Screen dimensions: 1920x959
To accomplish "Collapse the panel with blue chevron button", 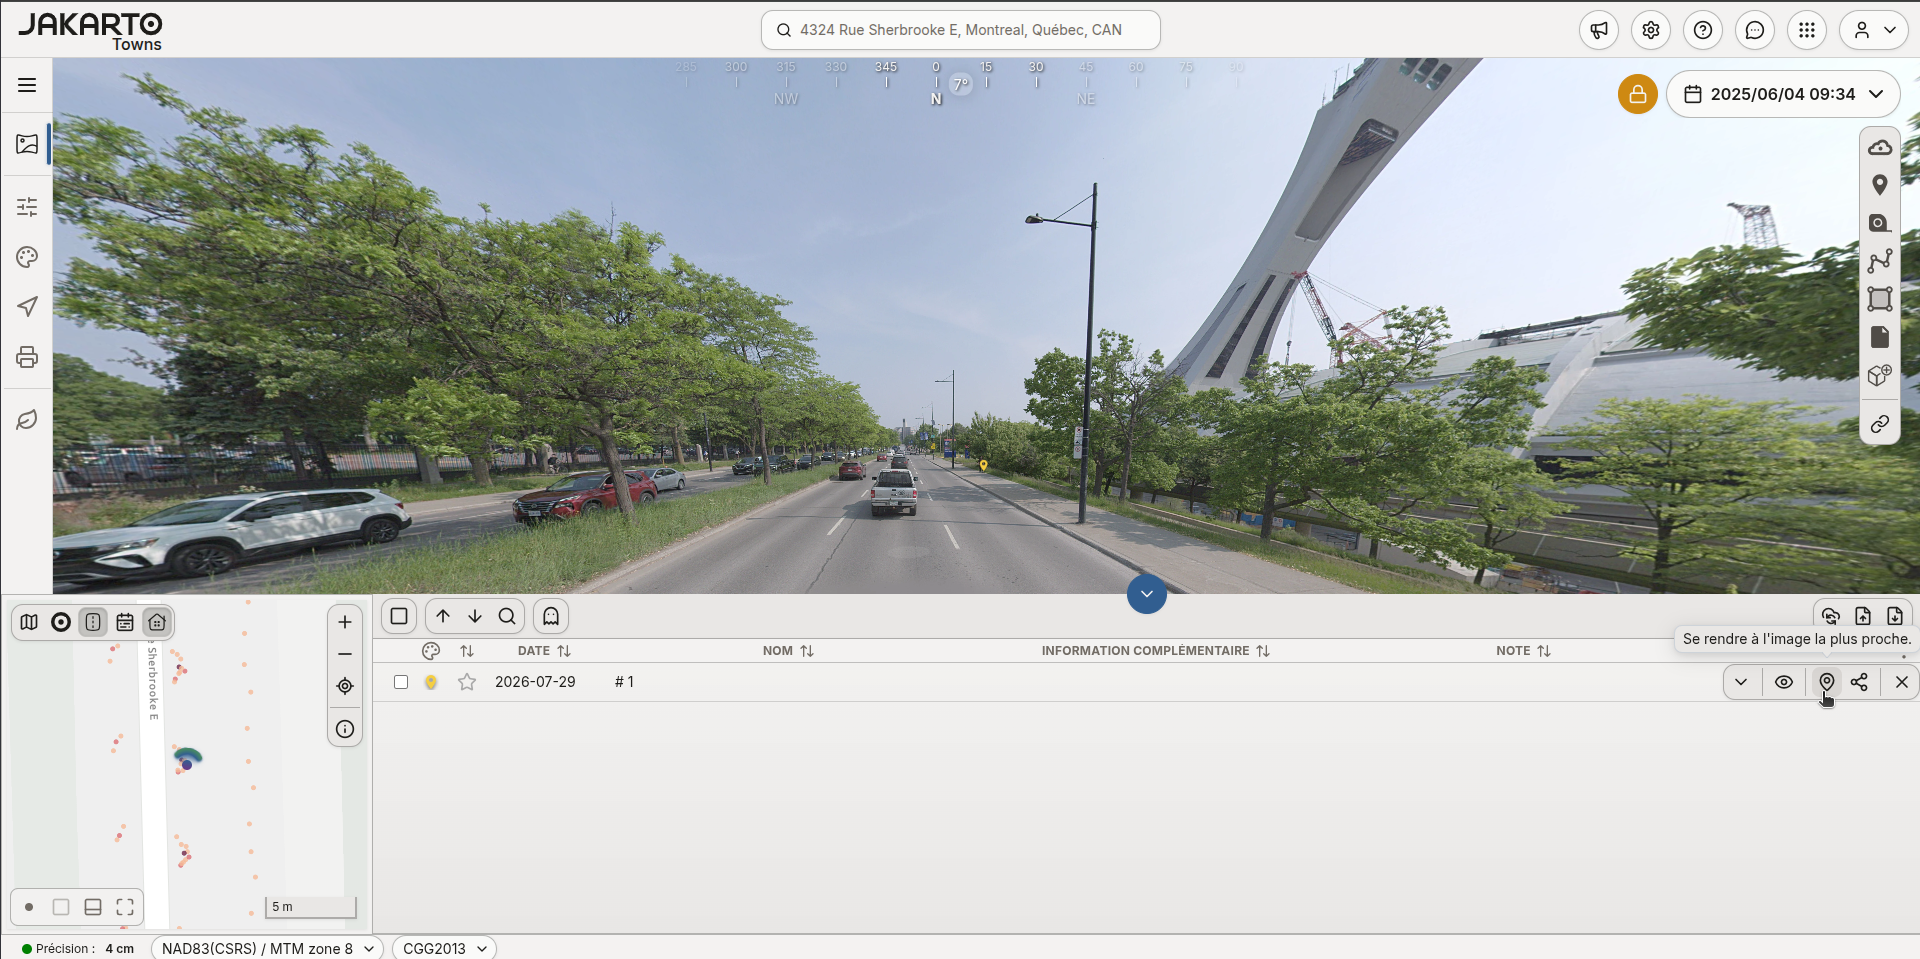I will pyautogui.click(x=1147, y=594).
